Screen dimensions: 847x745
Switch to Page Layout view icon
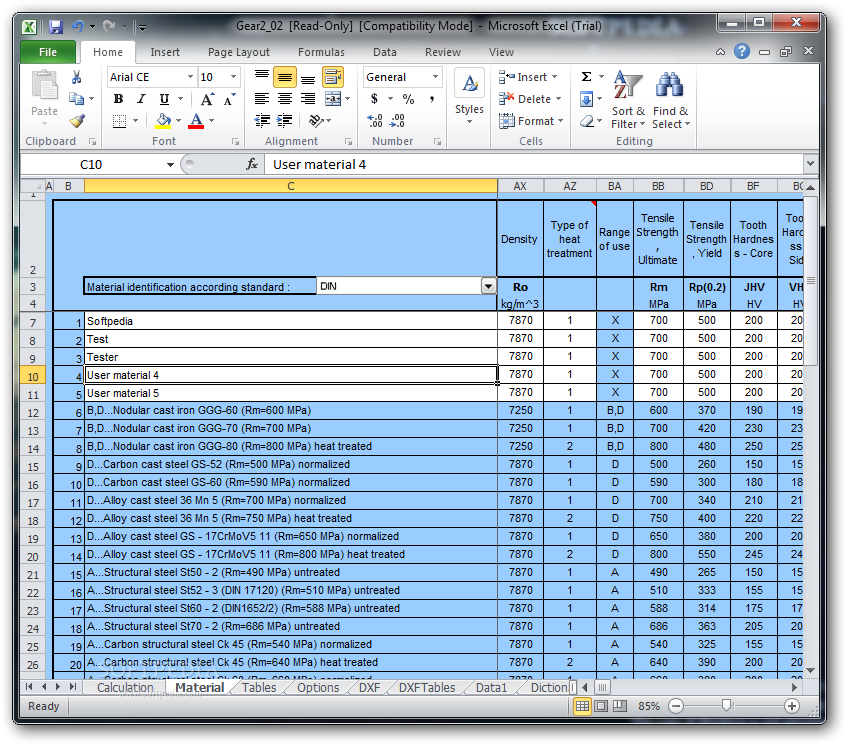pyautogui.click(x=601, y=706)
